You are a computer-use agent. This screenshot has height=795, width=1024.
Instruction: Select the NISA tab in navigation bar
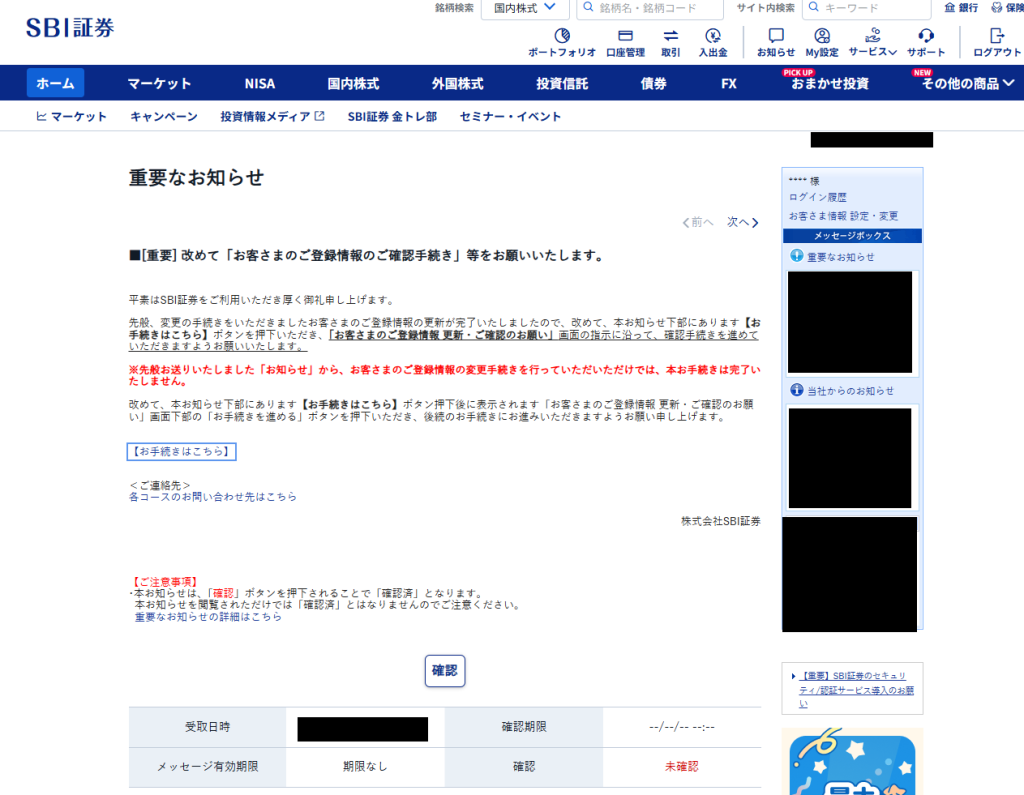(259, 84)
